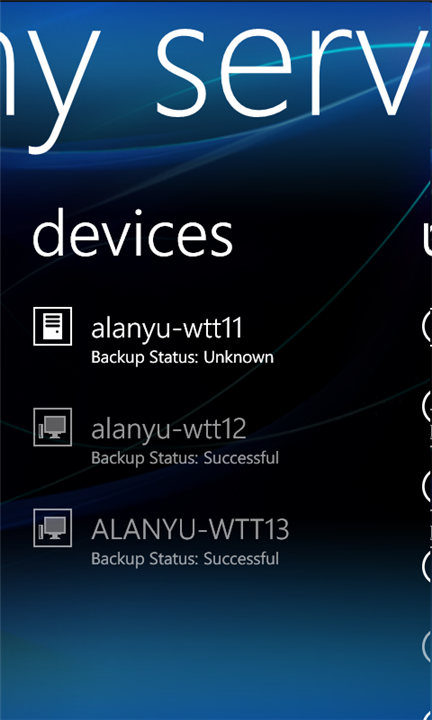Click the dimmed lowest cut-off circle icon
The image size is (432, 720).
click(x=426, y=646)
